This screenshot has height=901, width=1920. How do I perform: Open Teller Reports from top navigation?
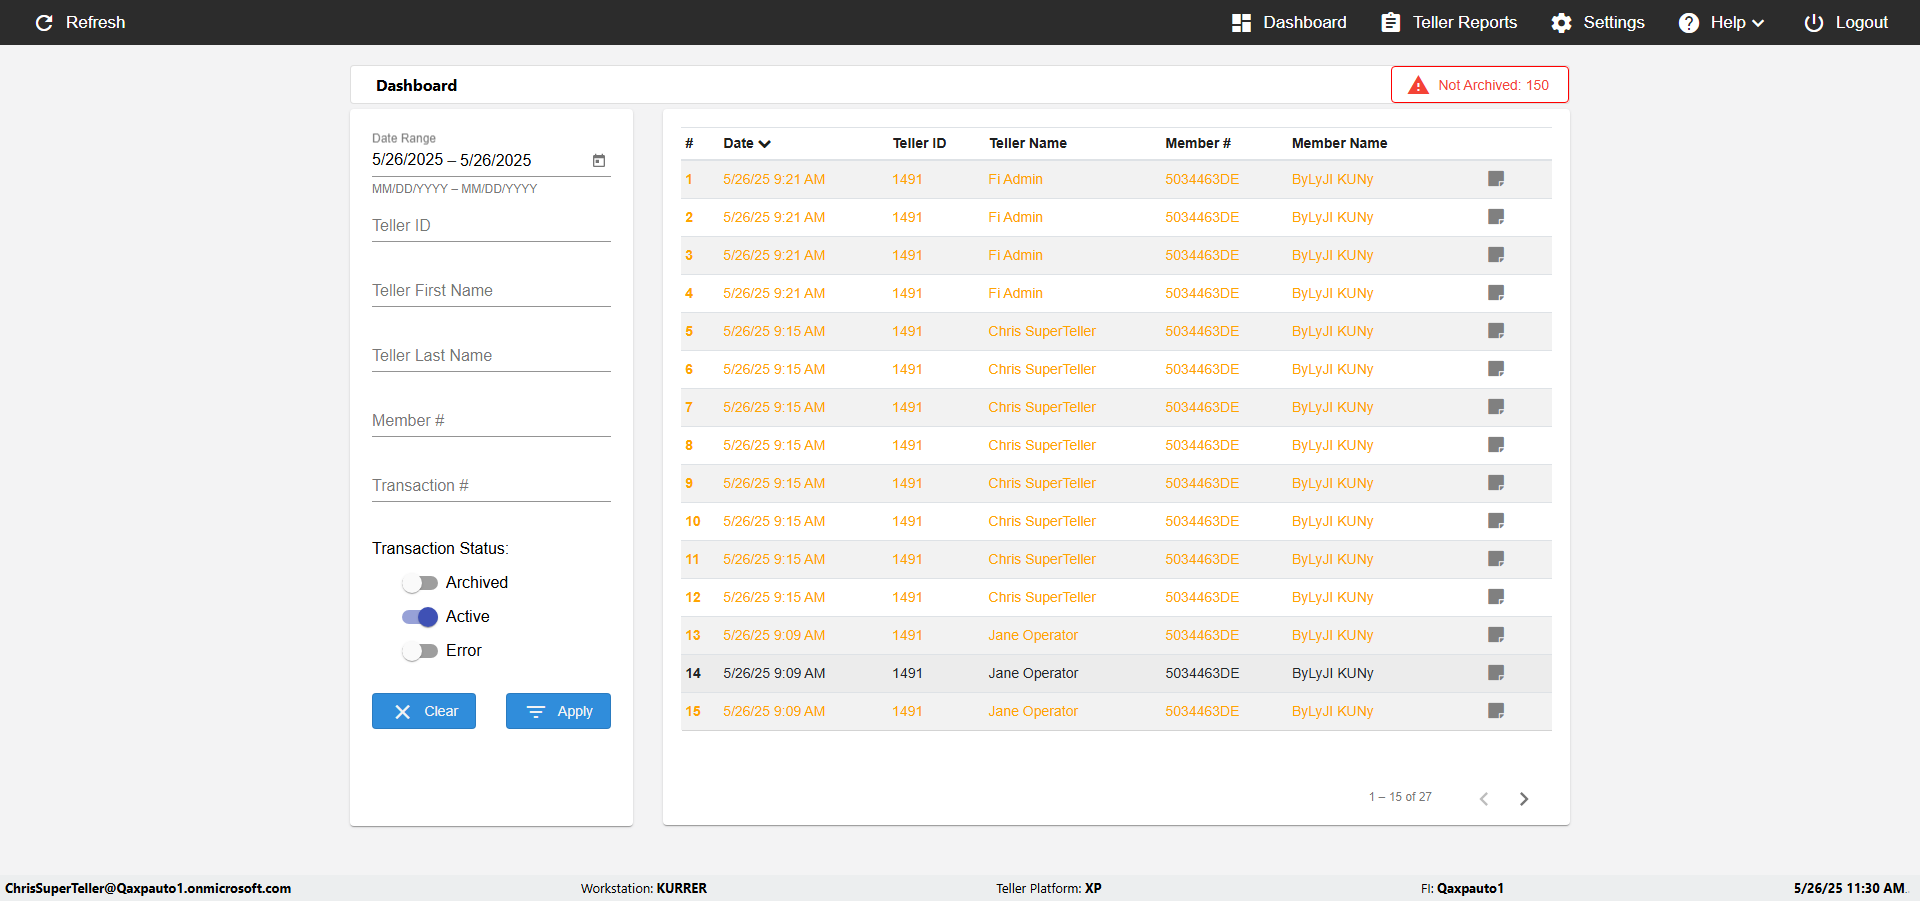[x=1449, y=22]
